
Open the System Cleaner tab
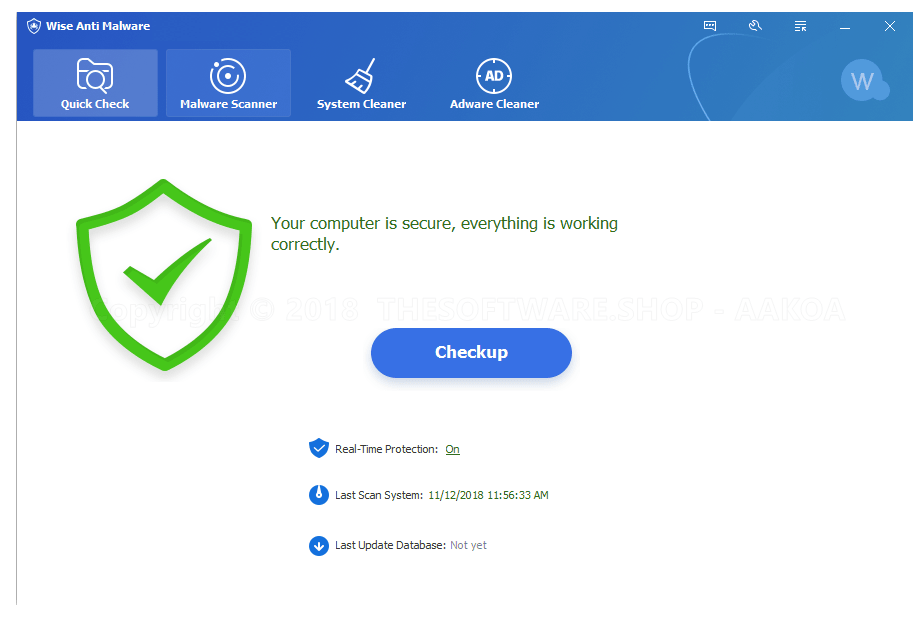pos(361,83)
